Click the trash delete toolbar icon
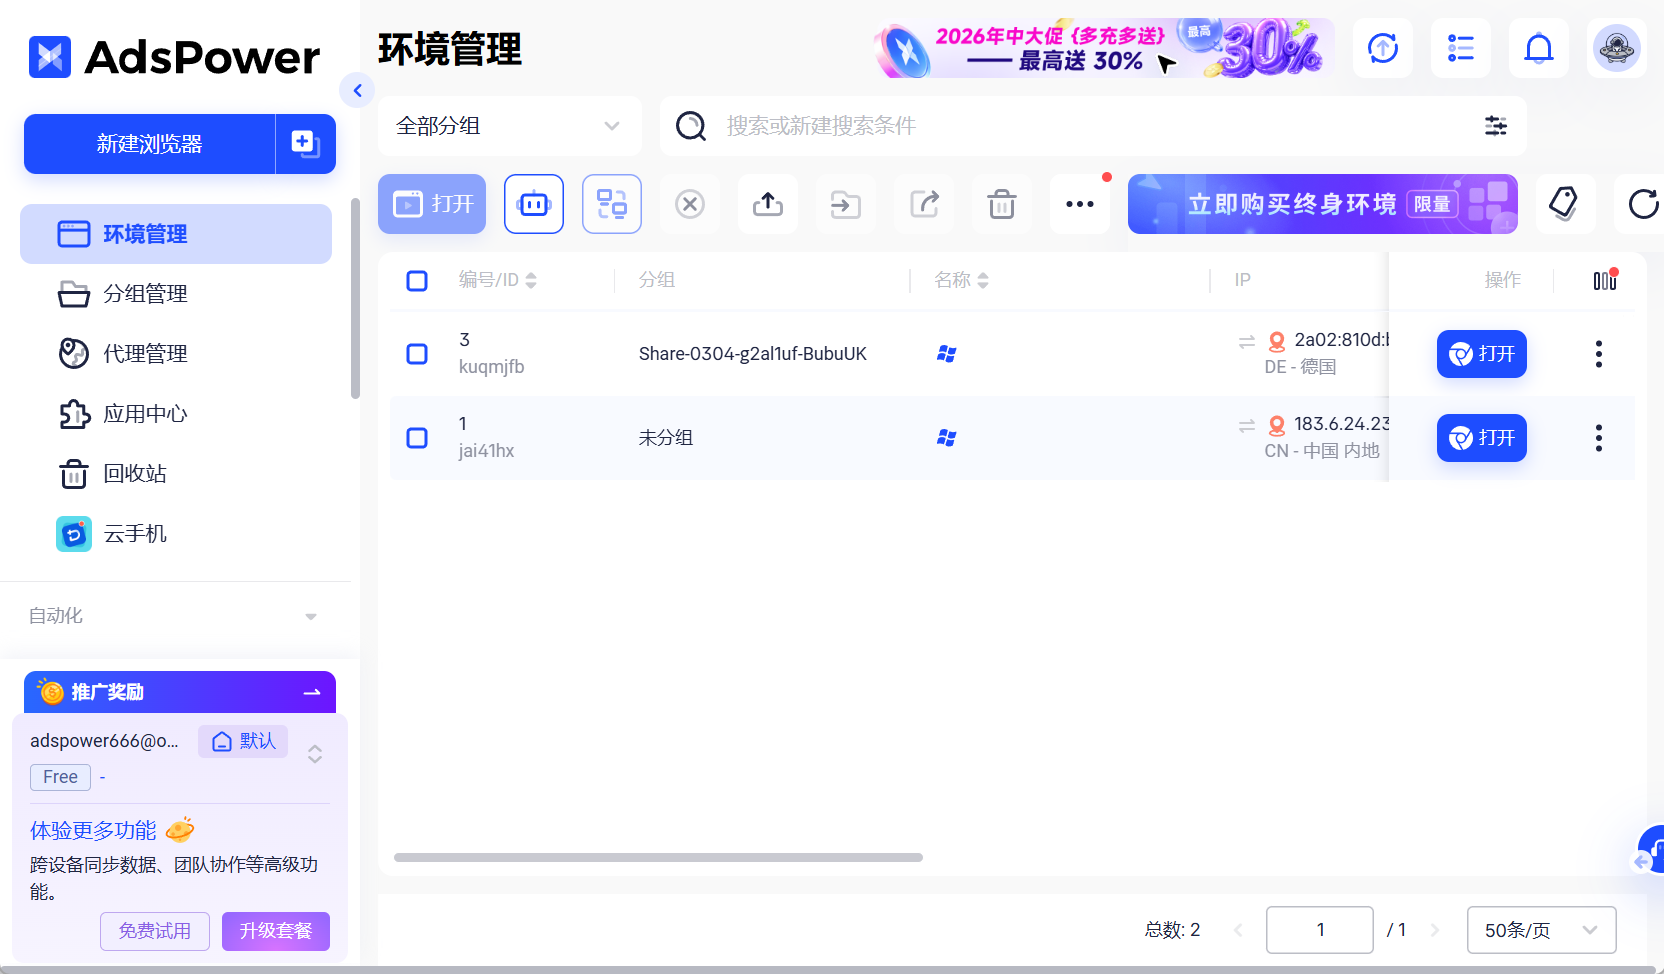1664x974 pixels. 1002,204
